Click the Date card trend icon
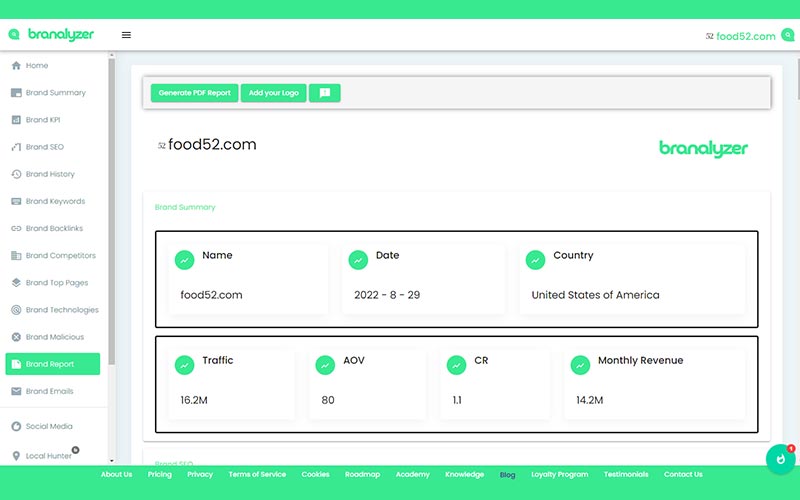This screenshot has width=800, height=500. pos(358,260)
